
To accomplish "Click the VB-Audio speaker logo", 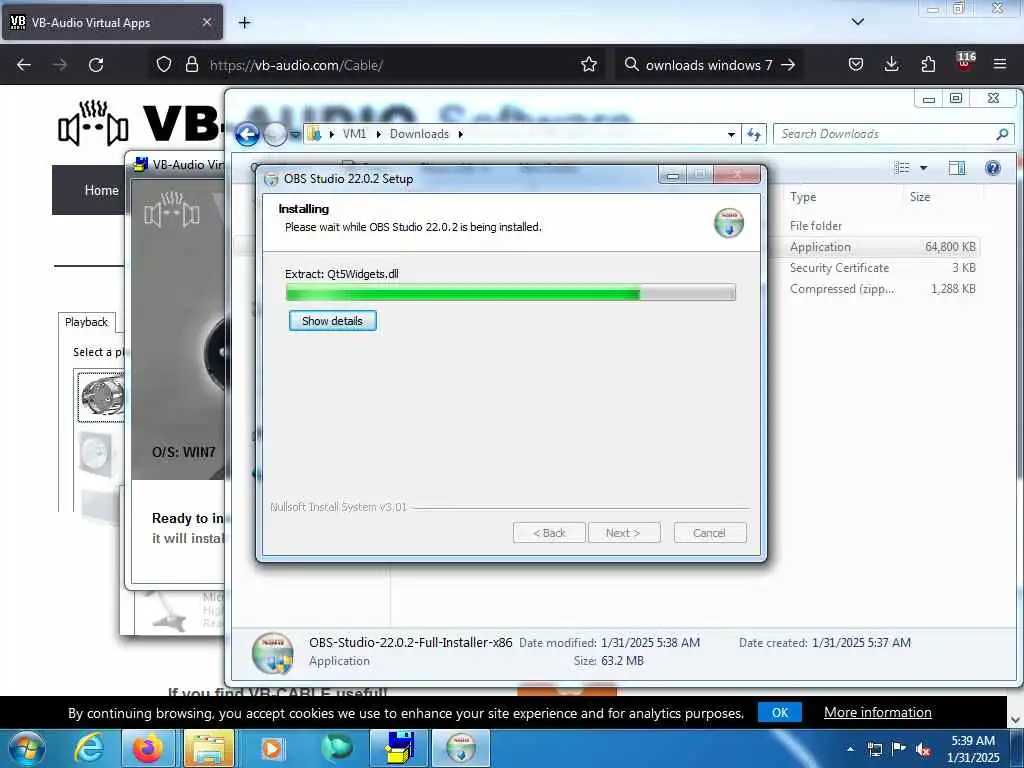I will (93, 122).
